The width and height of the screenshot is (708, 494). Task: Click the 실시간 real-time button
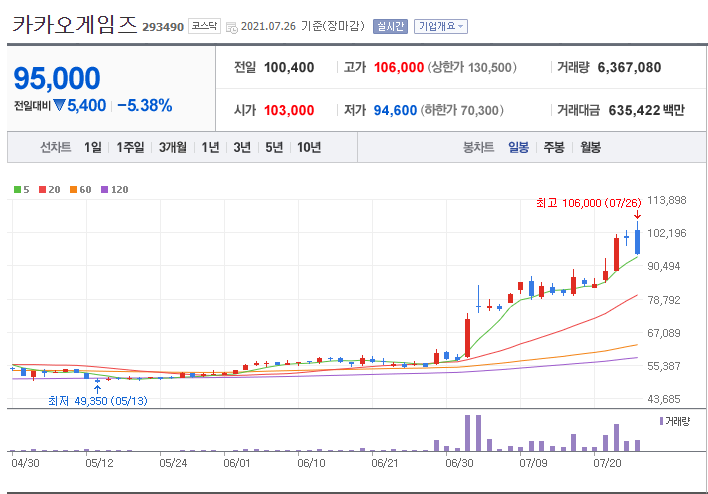(390, 27)
